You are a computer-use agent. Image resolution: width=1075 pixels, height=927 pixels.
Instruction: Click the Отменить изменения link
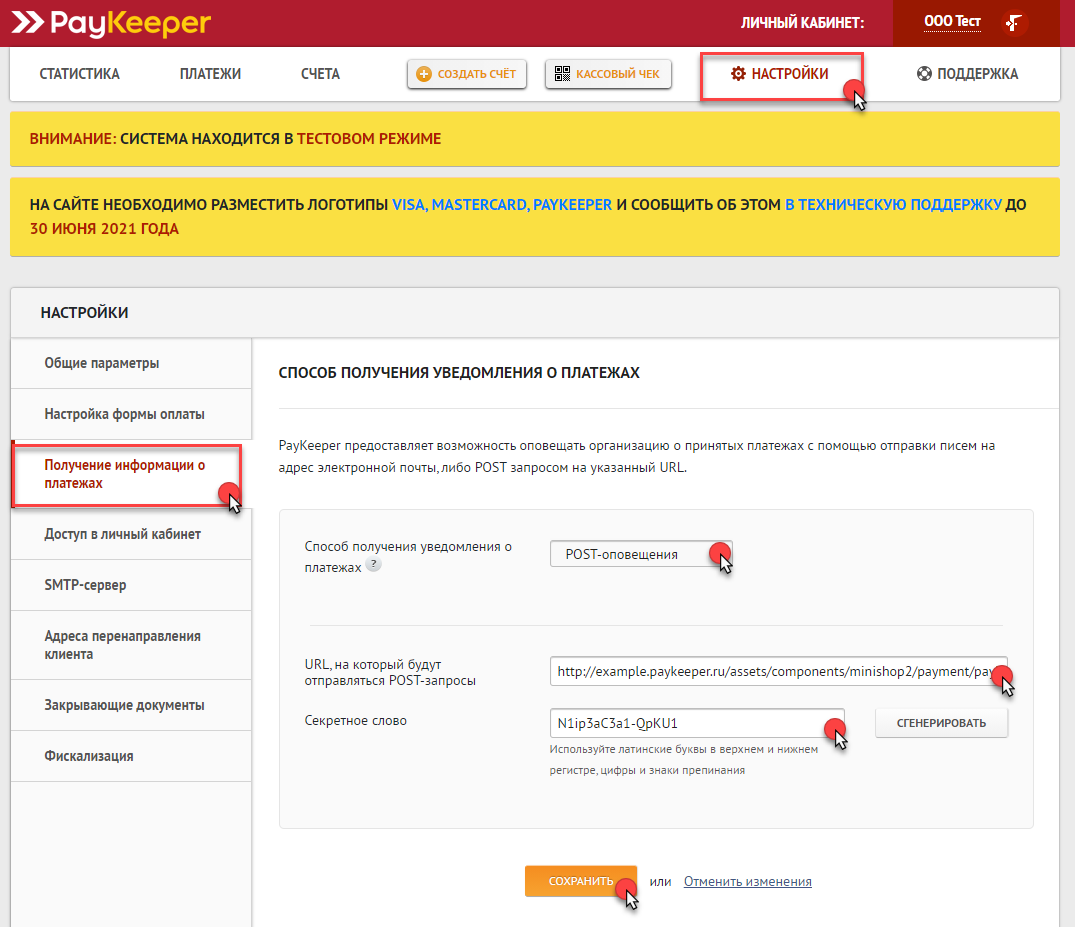[x=747, y=882]
